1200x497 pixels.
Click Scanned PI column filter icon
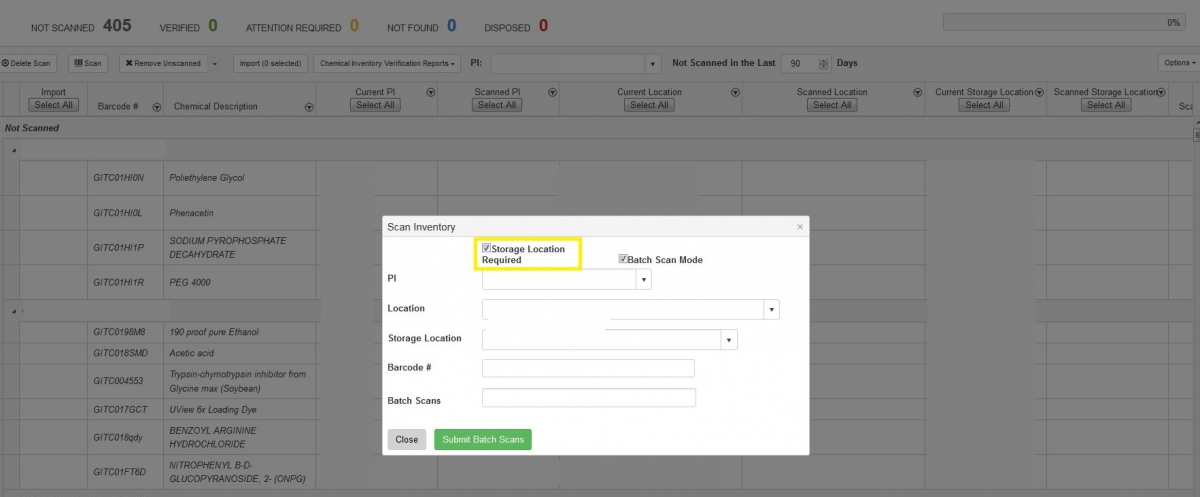[552, 92]
